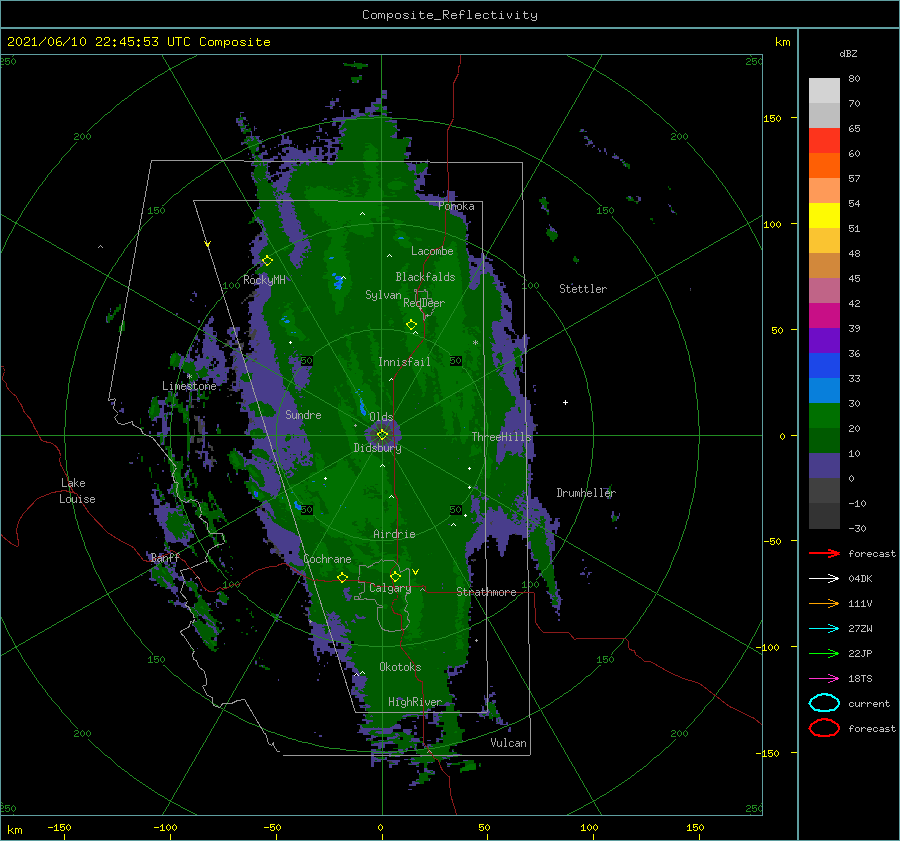Pick the yellow 54 dBZ swatch
This screenshot has width=900, height=841.
pos(824,216)
